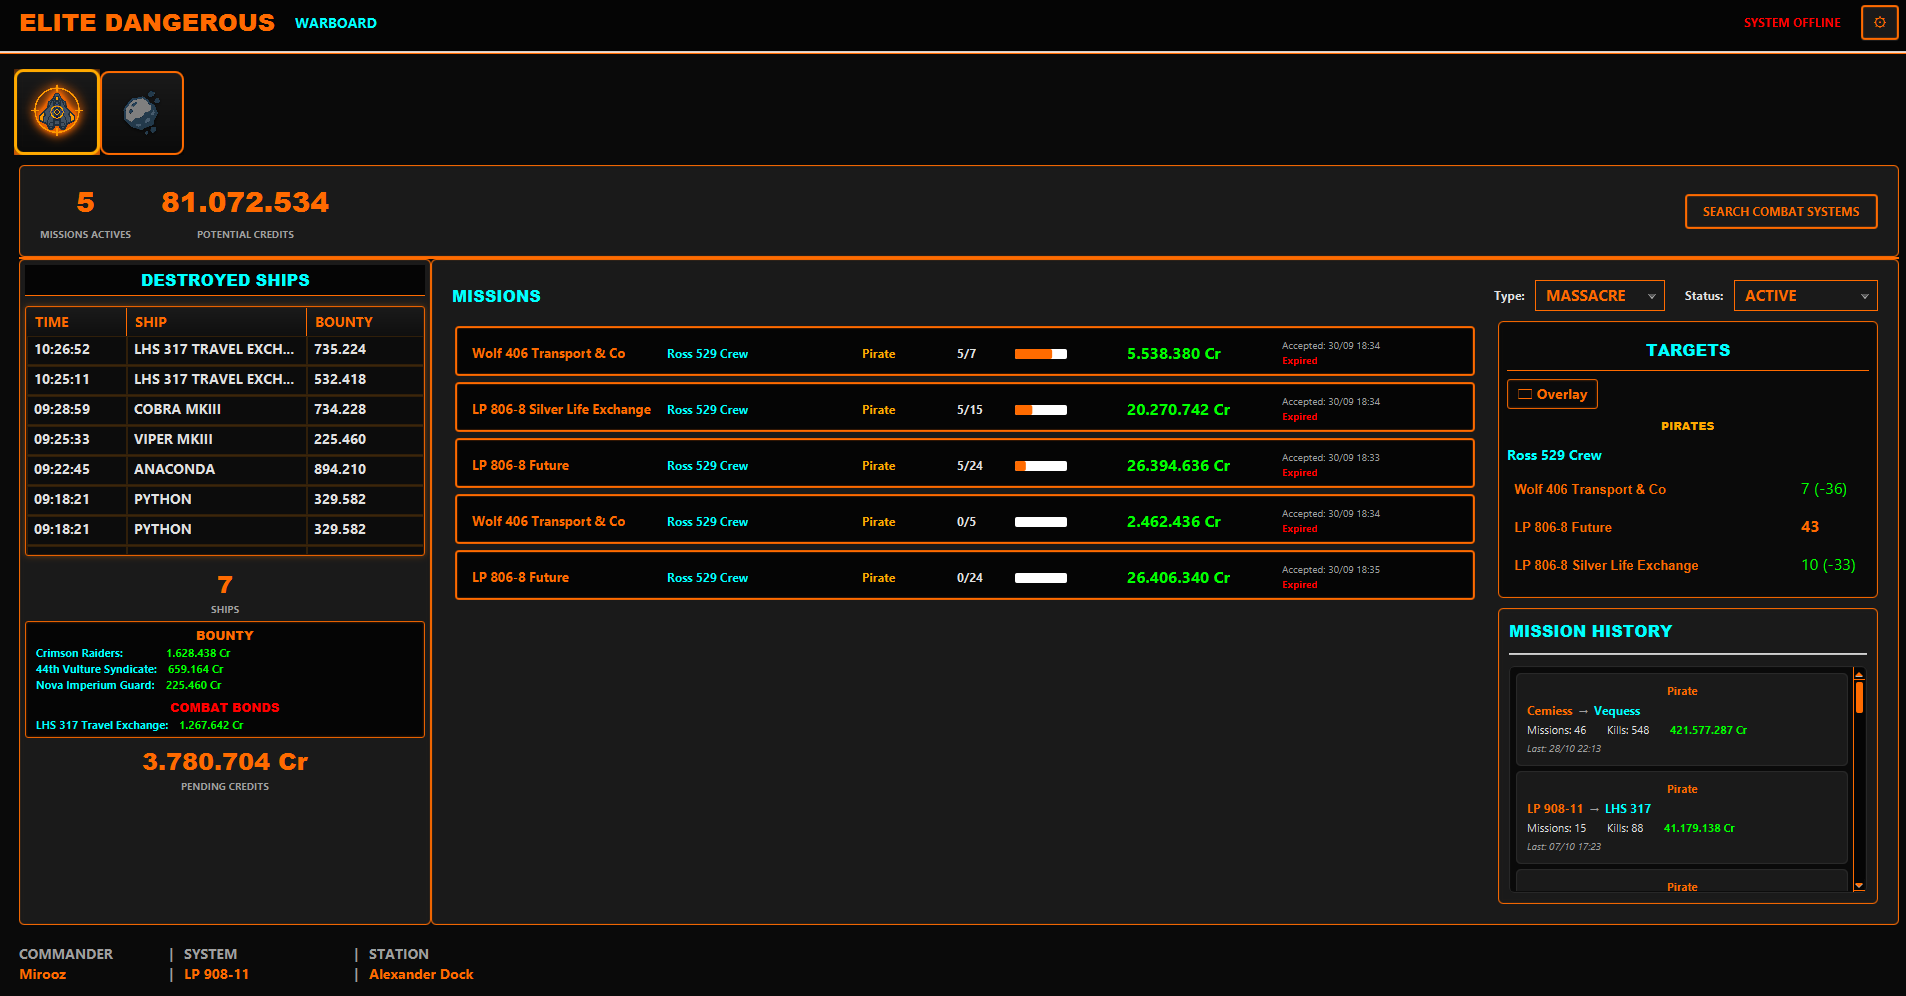Click the mission history scroll down arrow
Viewport: 1906px width, 996px height.
(x=1859, y=885)
